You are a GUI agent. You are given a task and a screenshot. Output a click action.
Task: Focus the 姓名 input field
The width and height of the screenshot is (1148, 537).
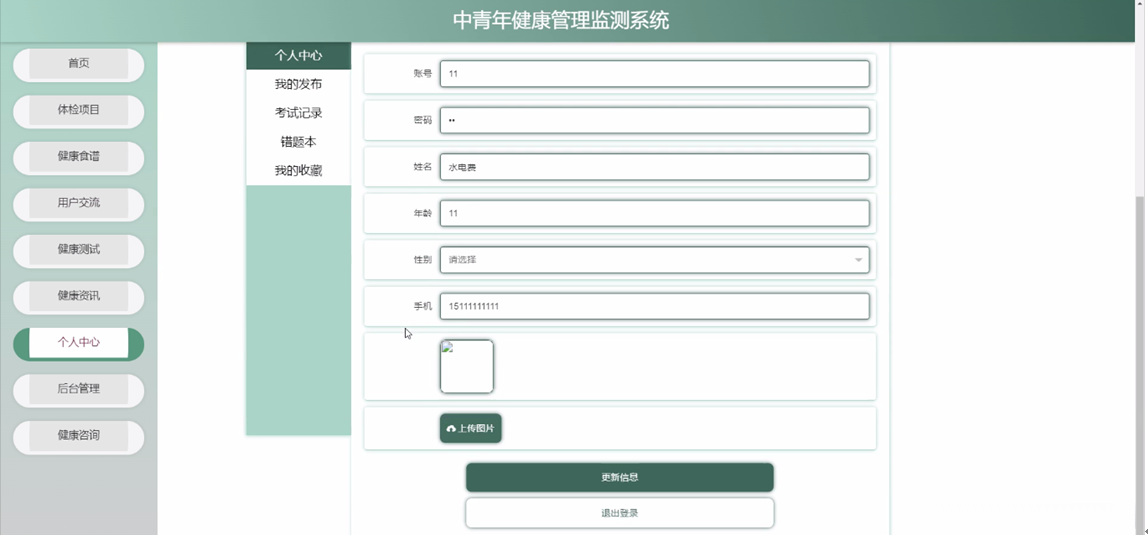coord(655,167)
